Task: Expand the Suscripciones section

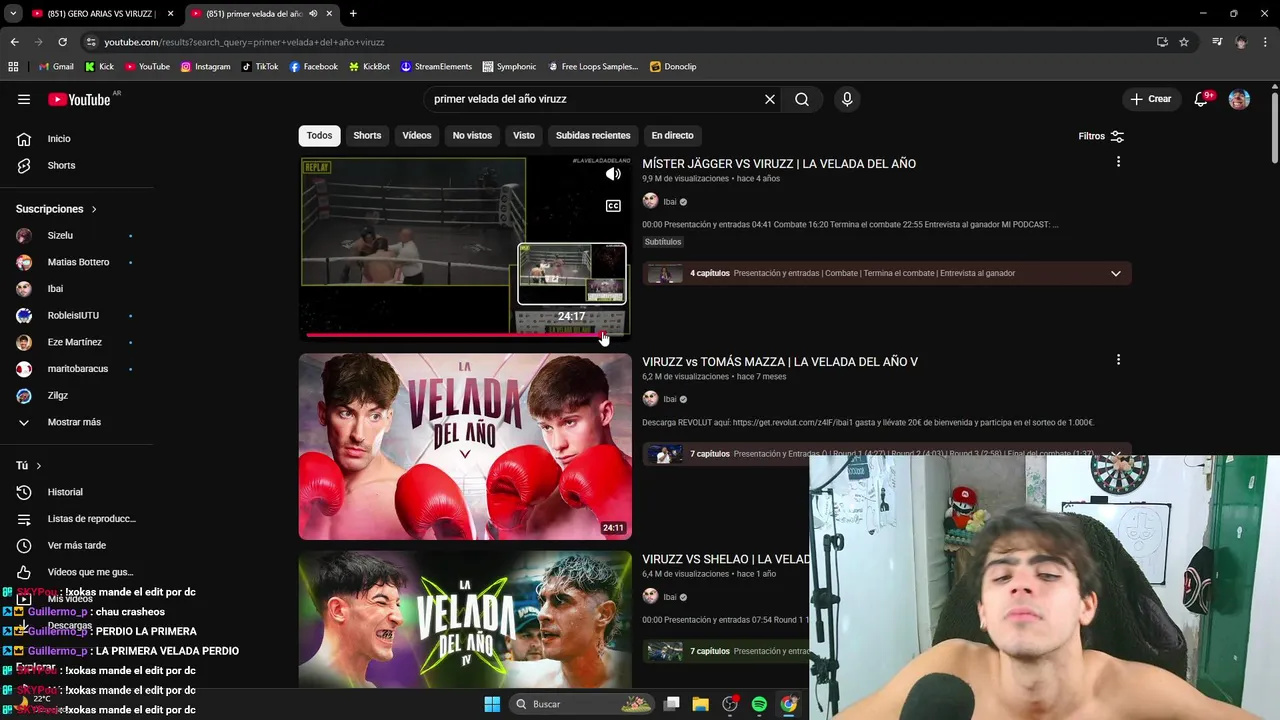Action: pyautogui.click(x=56, y=209)
